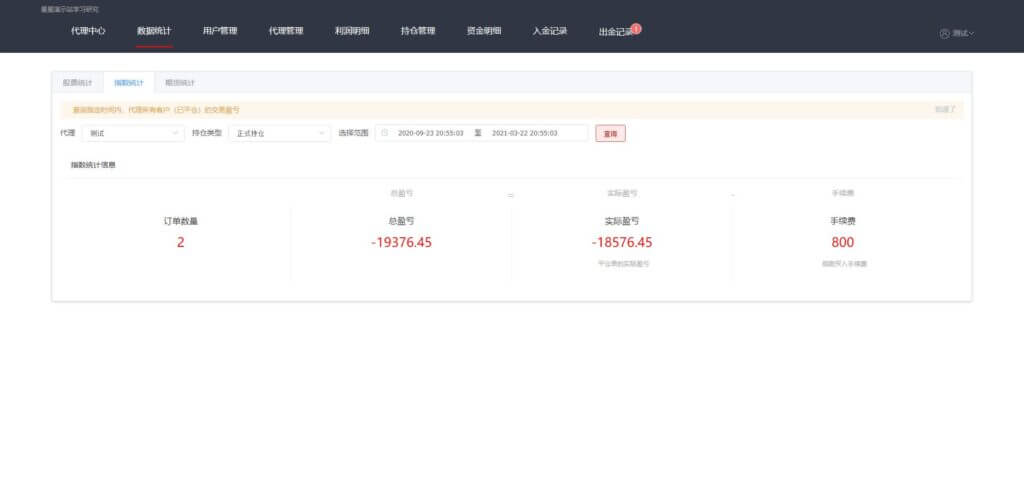
Task: Switch to the 股票统计 tab
Action: pos(77,82)
